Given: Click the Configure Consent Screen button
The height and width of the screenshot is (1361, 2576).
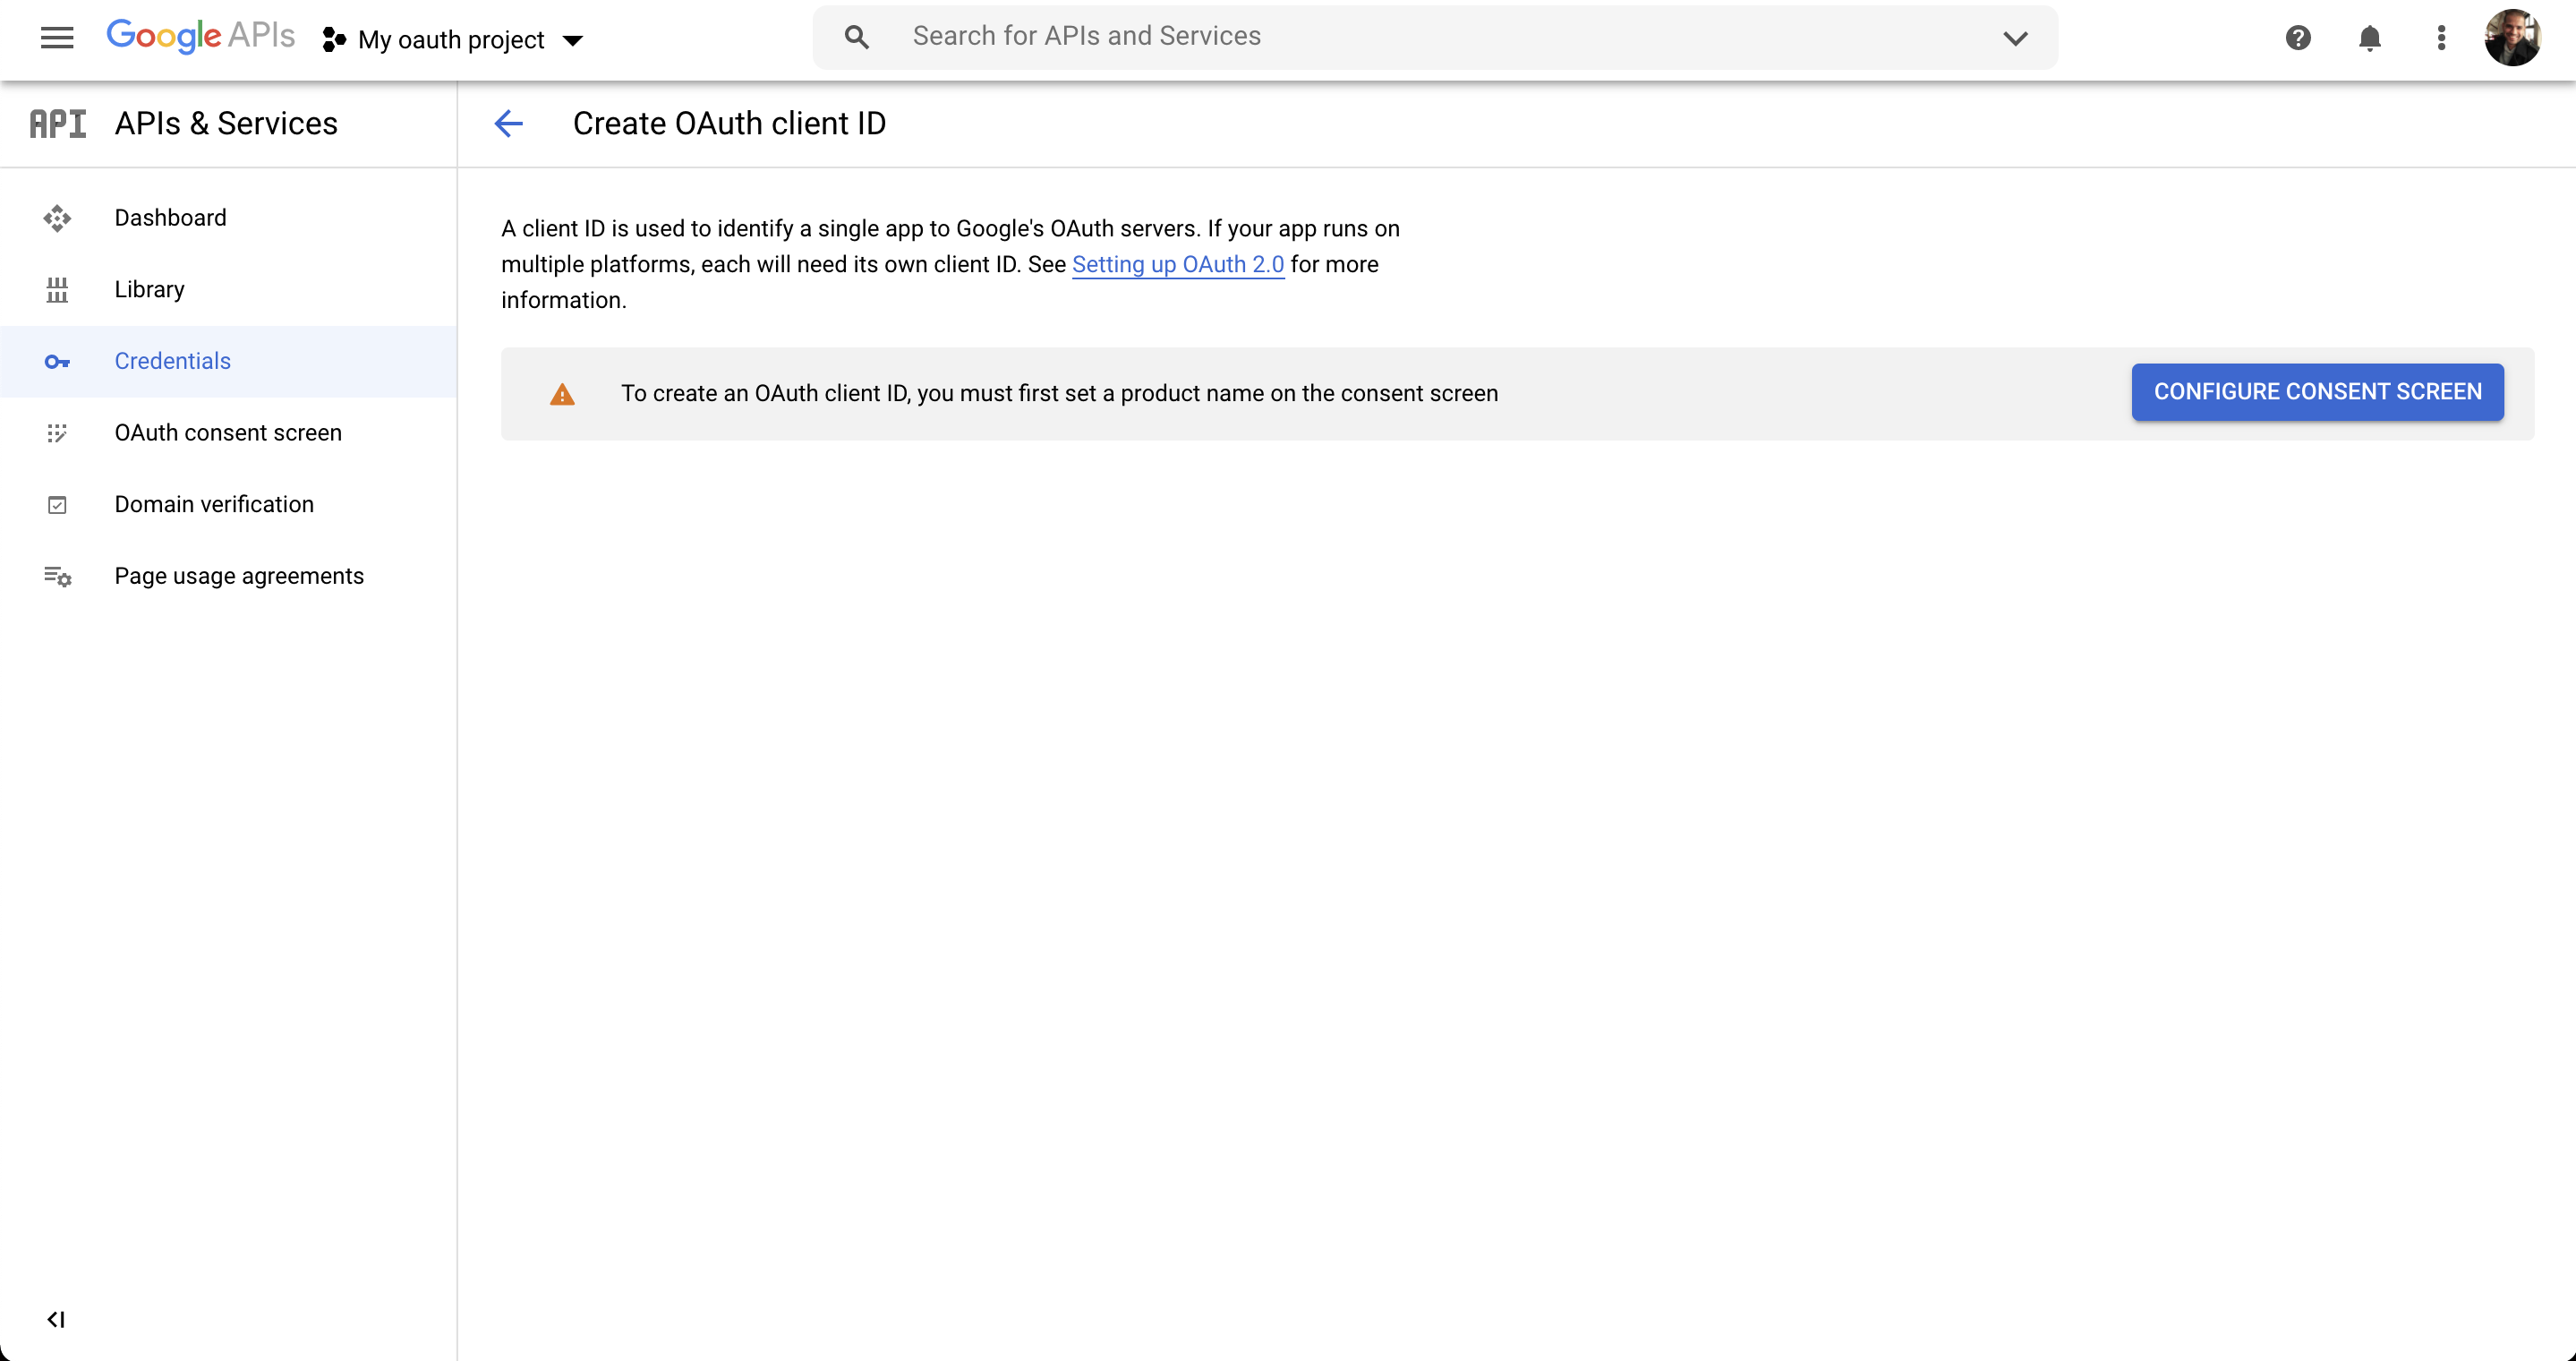Looking at the screenshot, I should (x=2317, y=392).
